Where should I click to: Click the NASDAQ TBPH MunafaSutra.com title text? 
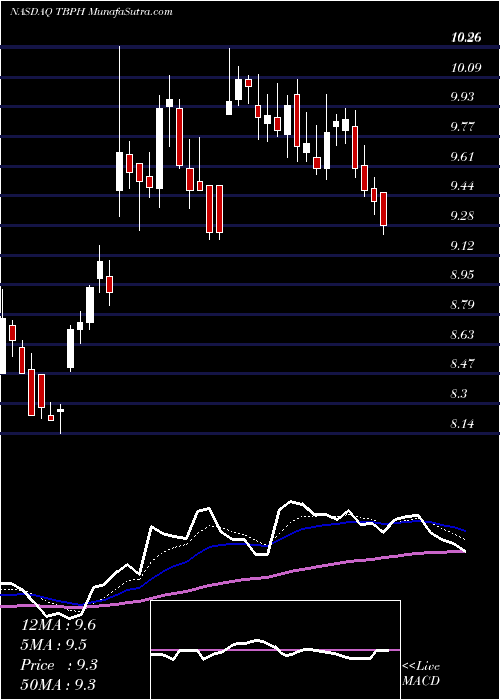point(91,12)
